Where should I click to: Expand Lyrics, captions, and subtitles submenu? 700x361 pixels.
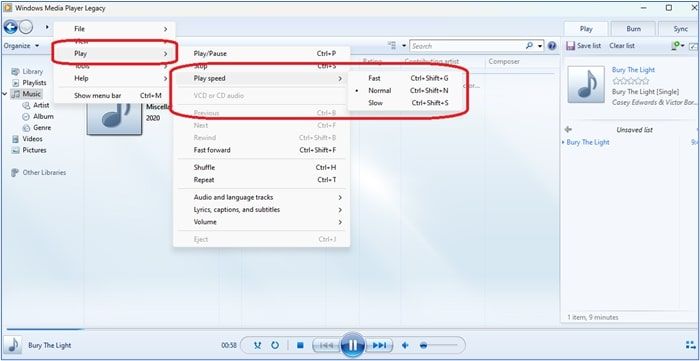262,209
